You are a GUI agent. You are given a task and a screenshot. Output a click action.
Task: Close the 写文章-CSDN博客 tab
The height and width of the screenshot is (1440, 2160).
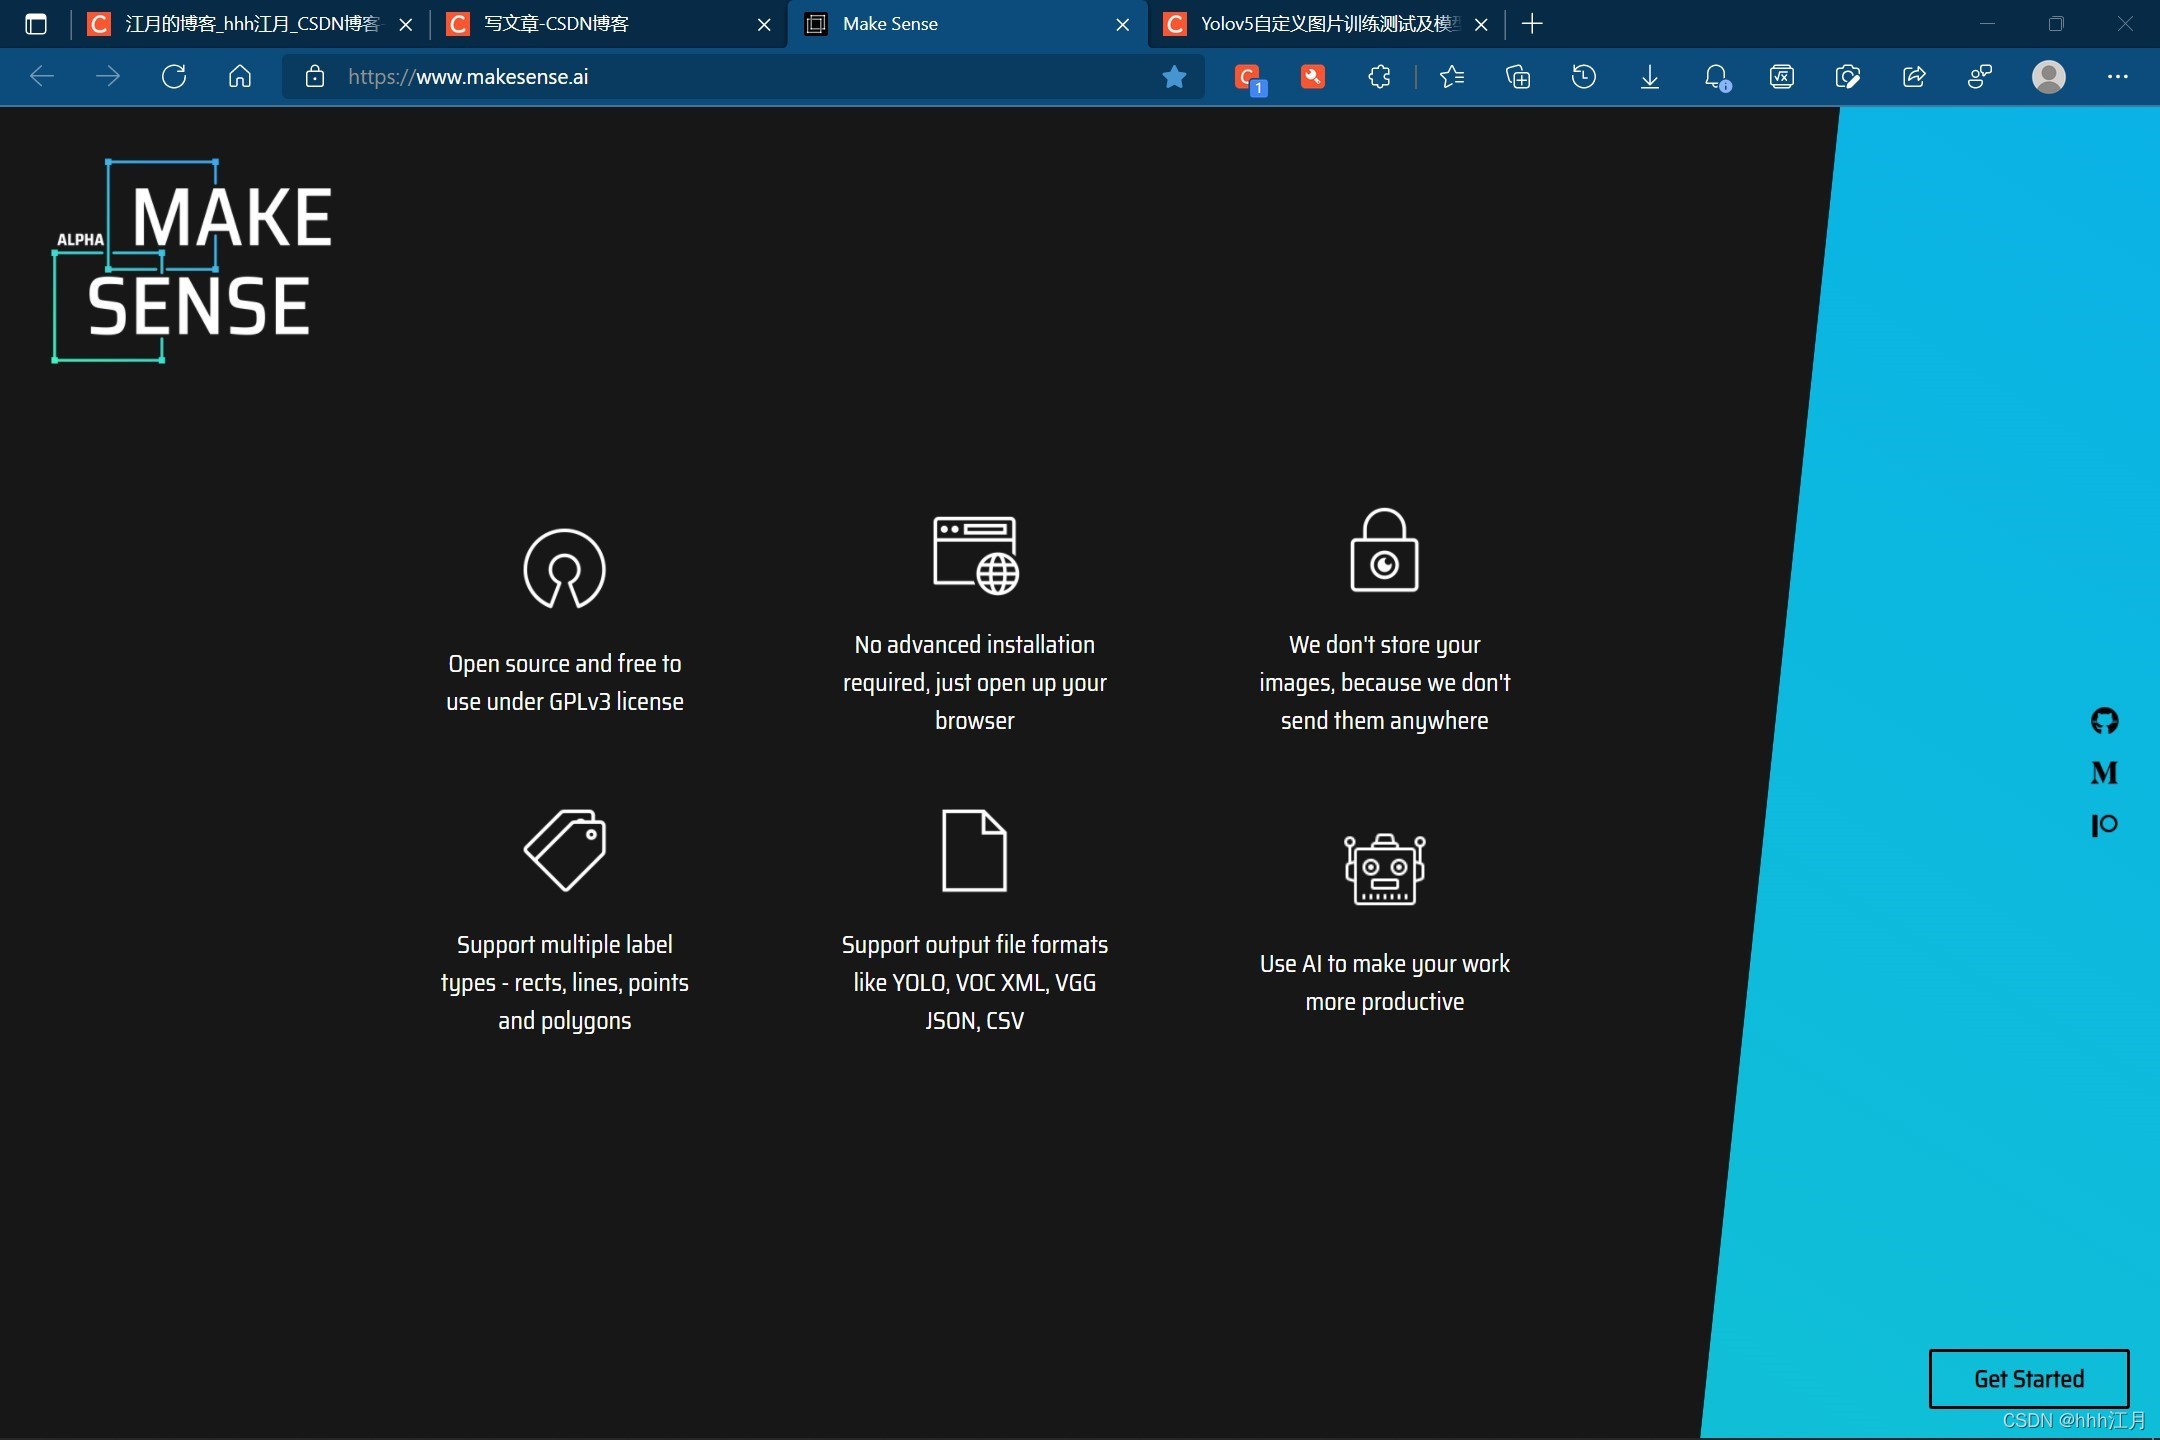coord(764,25)
